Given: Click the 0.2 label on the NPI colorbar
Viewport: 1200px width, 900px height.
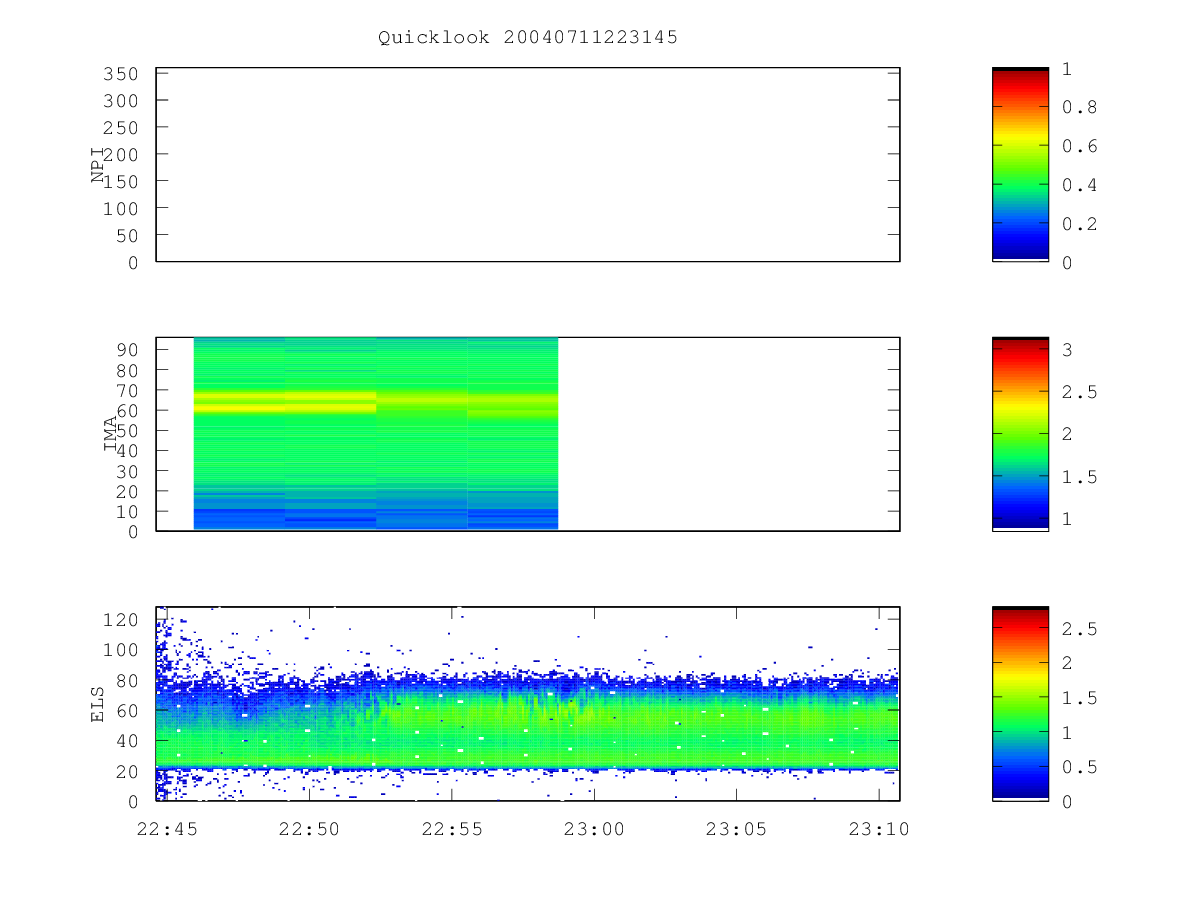Looking at the screenshot, I should point(1079,224).
